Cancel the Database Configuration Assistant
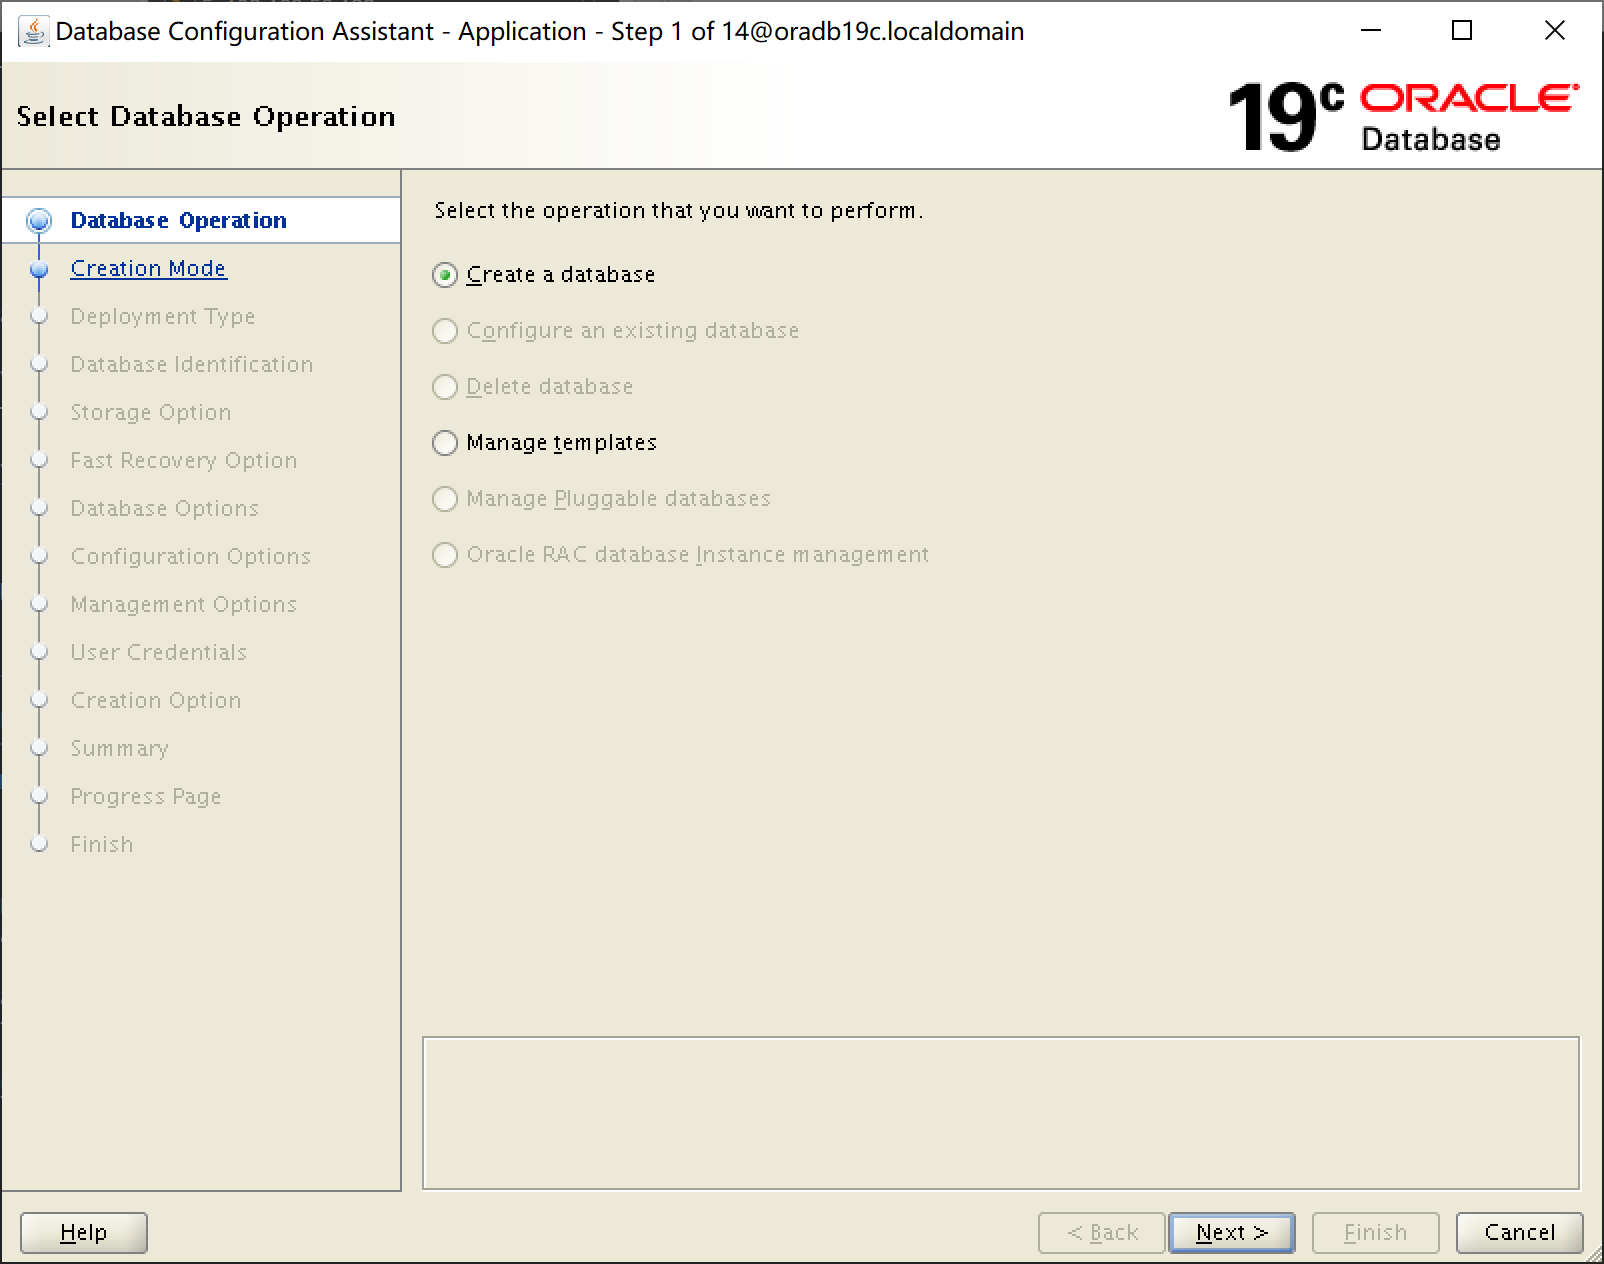 (x=1519, y=1232)
